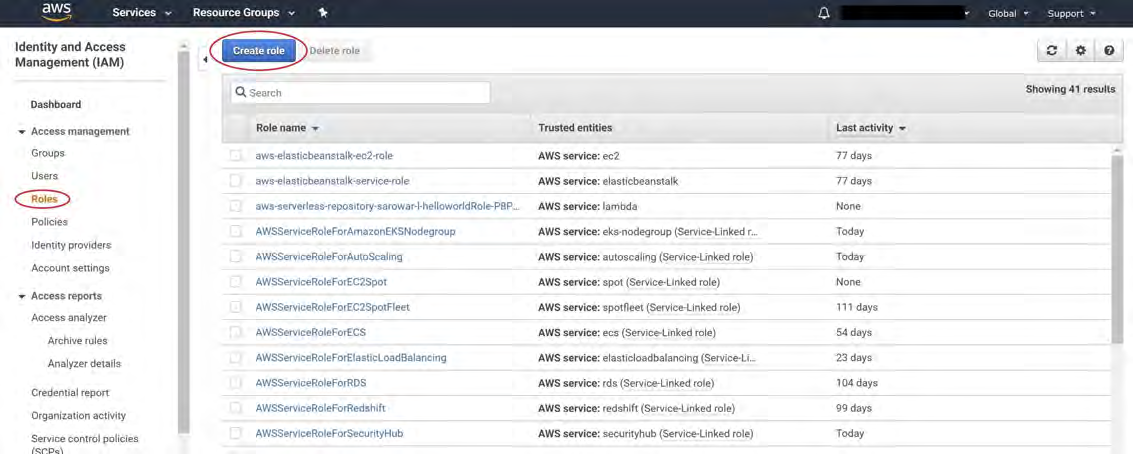This screenshot has height=454, width=1133.
Task: Click the pin star icon in top bar
Action: click(323, 13)
